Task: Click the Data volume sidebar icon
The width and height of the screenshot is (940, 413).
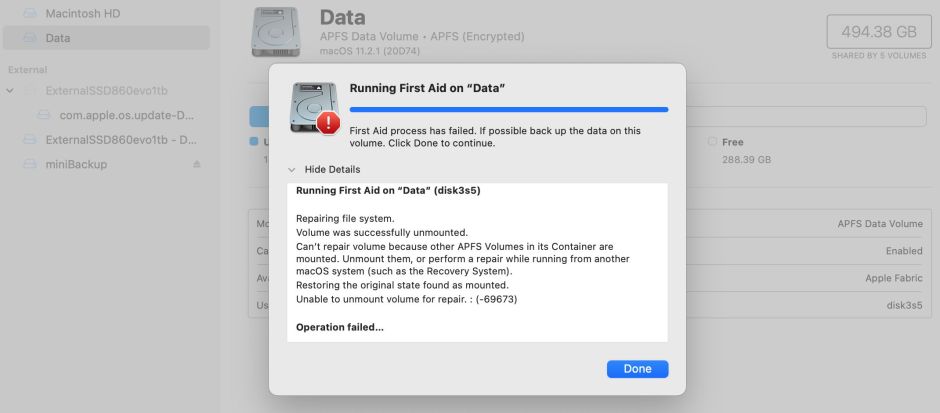Action: [x=30, y=38]
